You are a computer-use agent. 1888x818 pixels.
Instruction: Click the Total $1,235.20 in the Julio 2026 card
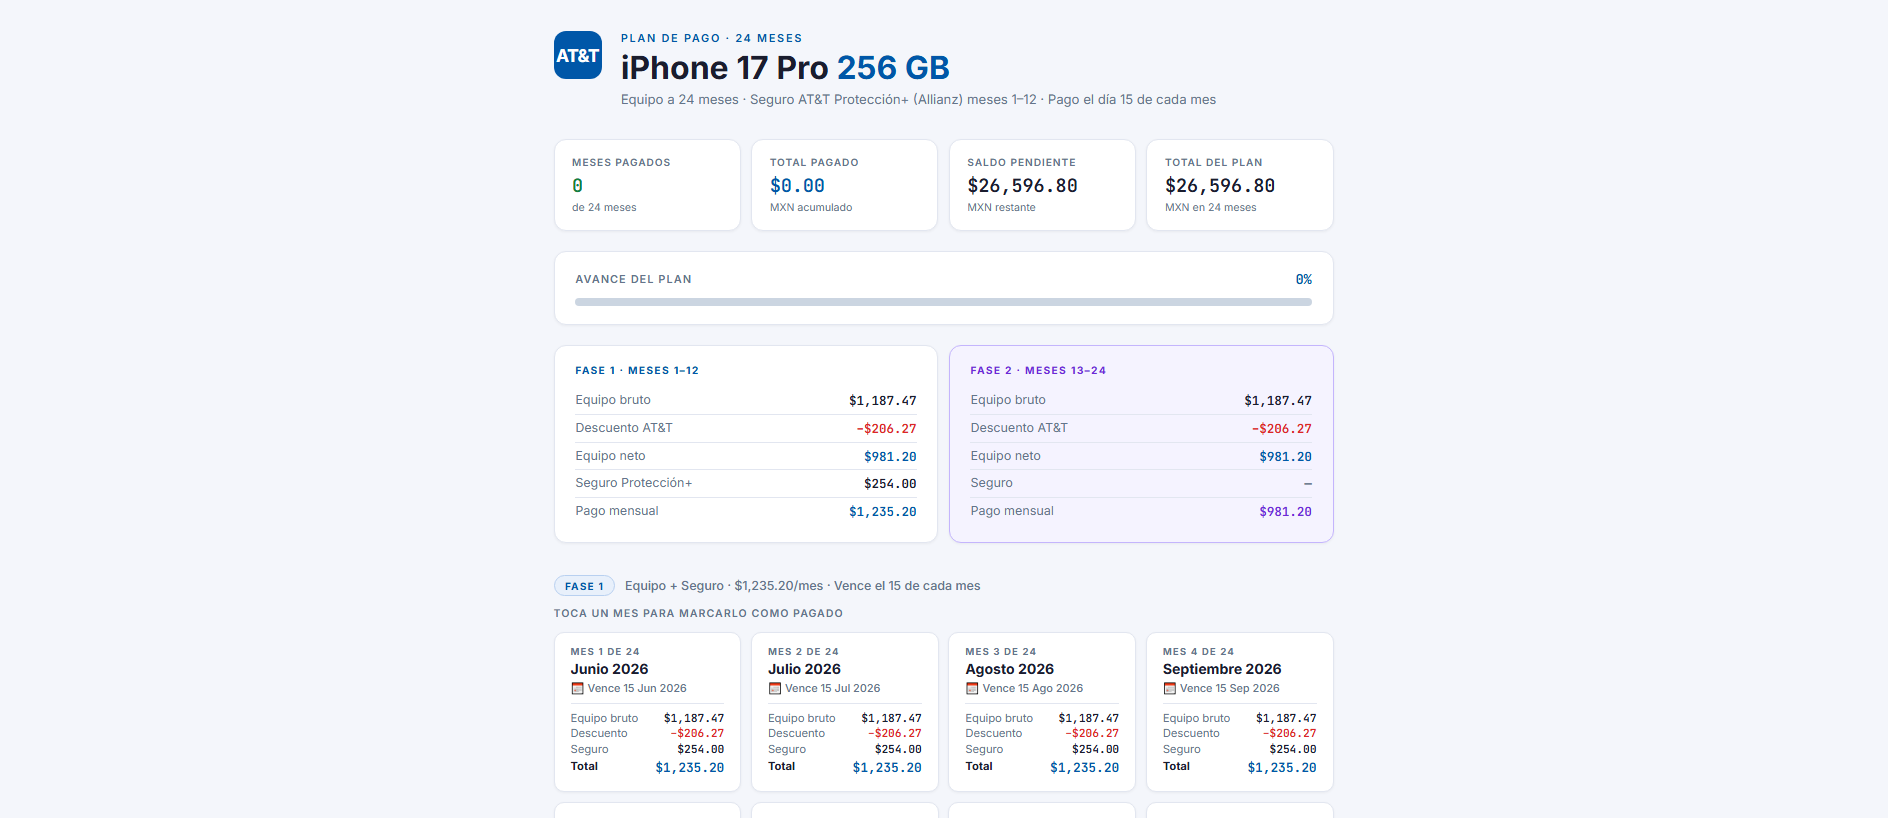pos(887,768)
